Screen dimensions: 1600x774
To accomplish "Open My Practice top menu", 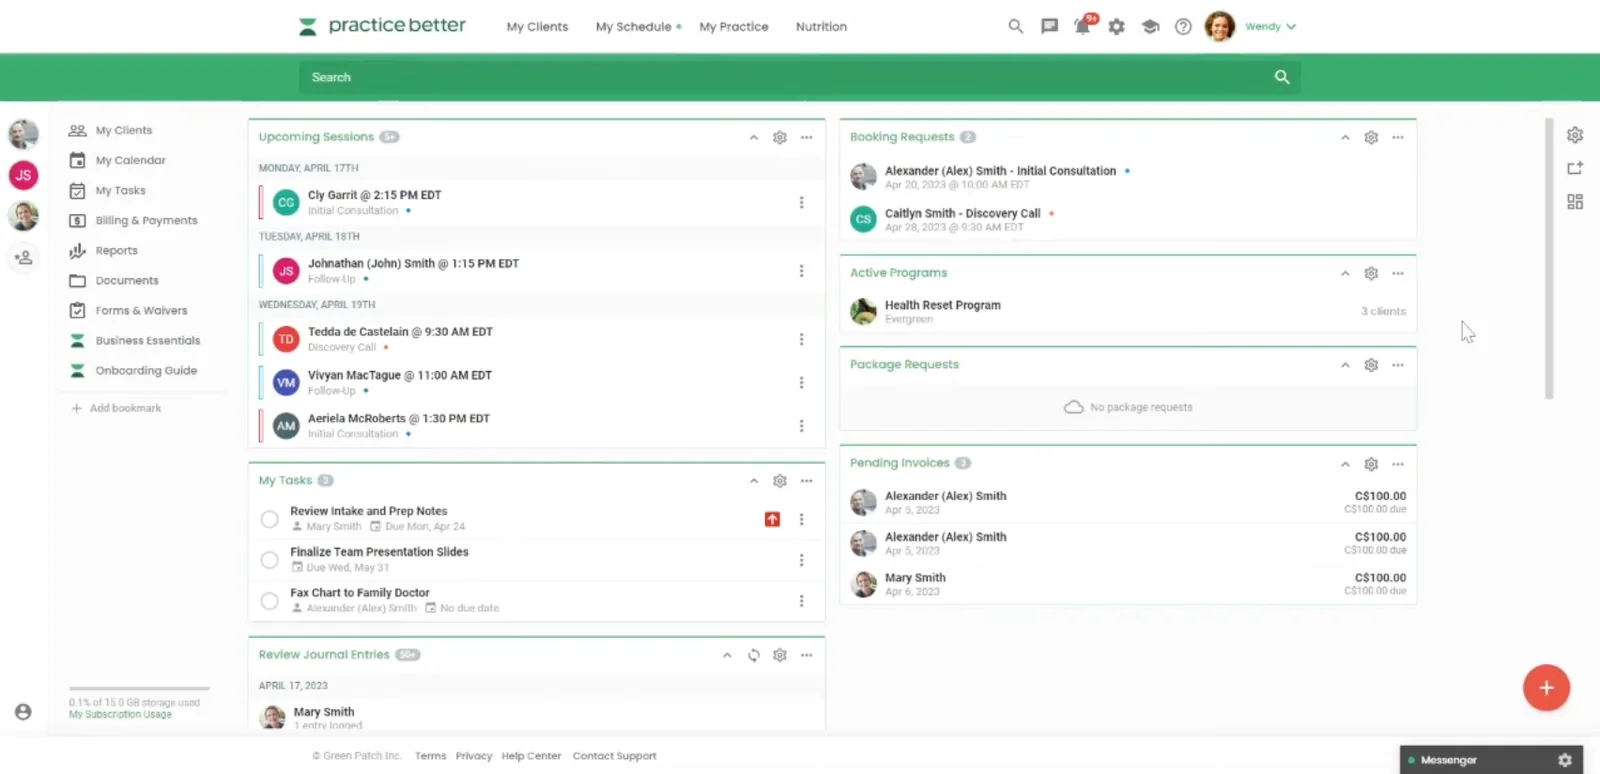I will click(x=734, y=27).
